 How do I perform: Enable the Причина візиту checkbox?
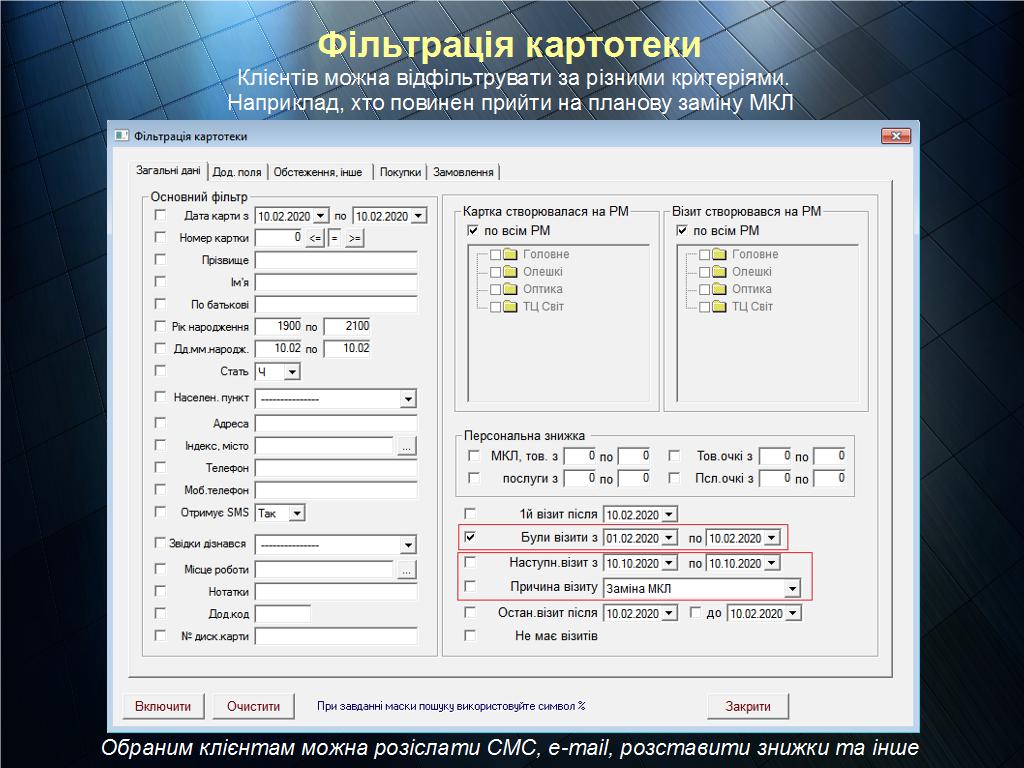(x=471, y=586)
